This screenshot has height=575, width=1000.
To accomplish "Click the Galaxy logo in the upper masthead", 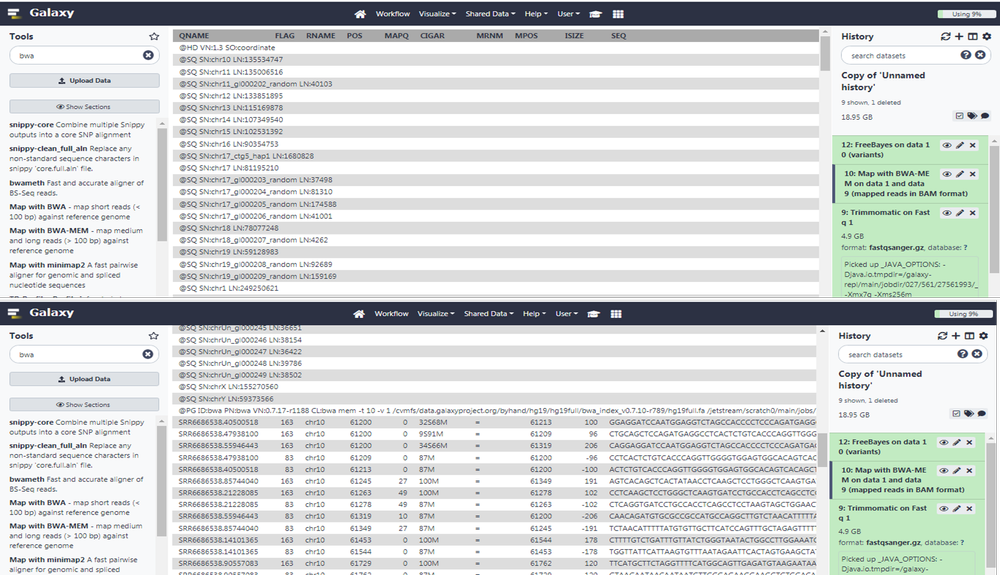I will click(x=41, y=13).
